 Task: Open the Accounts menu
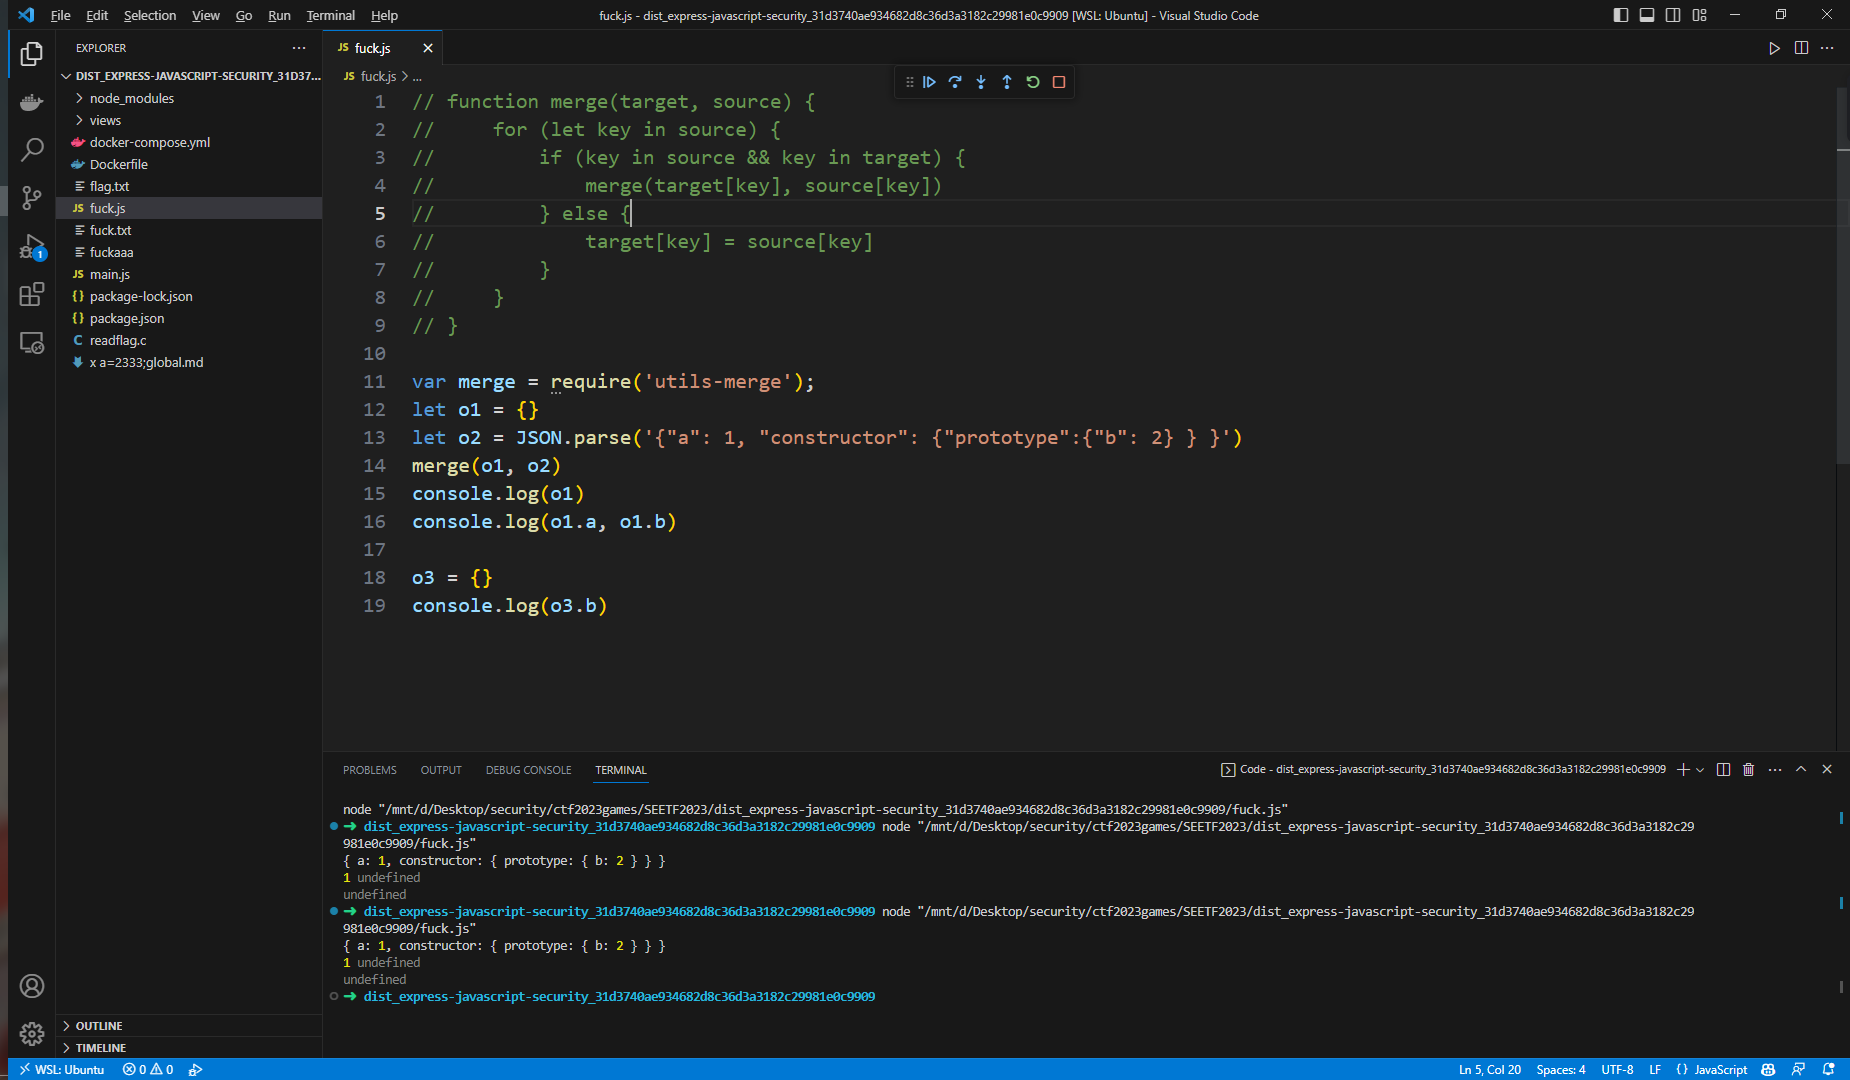[32, 986]
